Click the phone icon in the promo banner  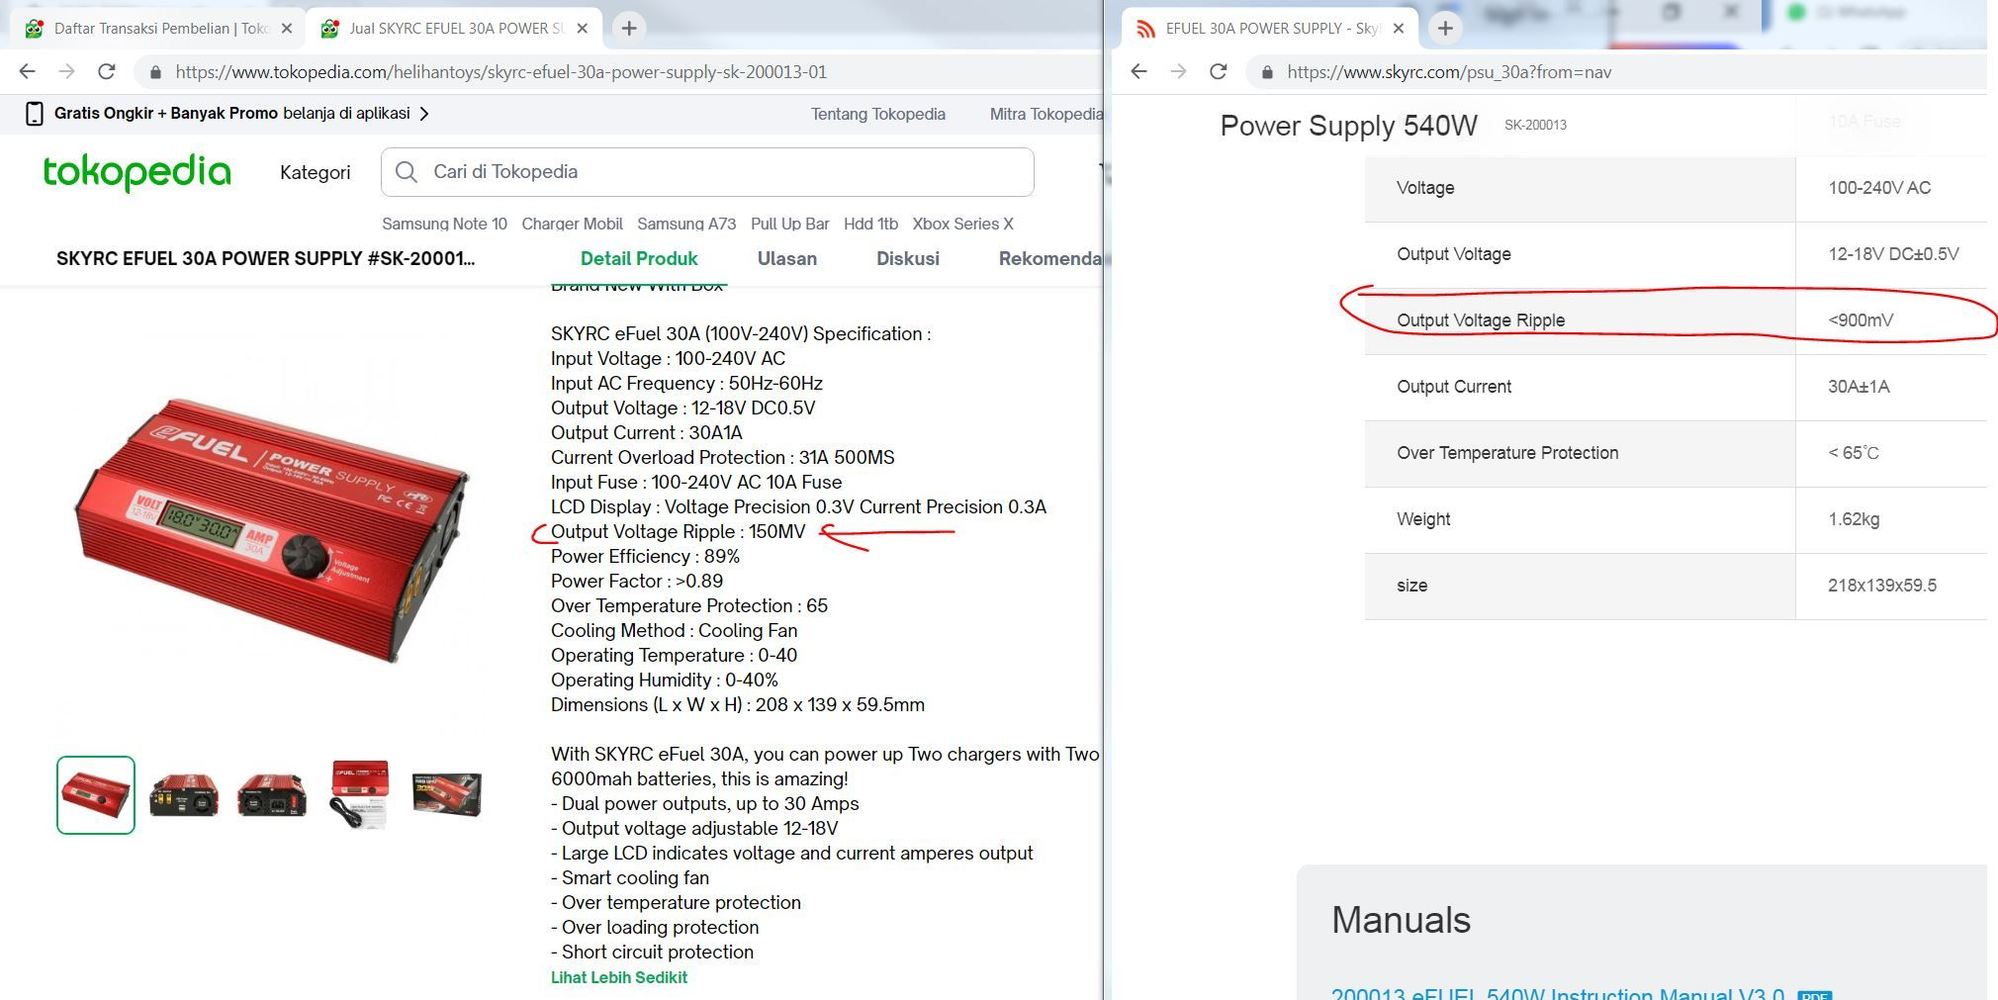(x=34, y=114)
